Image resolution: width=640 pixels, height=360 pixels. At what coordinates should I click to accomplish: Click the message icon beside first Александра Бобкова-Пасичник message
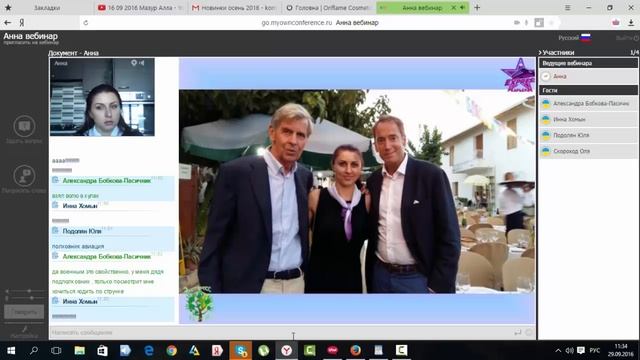point(56,180)
